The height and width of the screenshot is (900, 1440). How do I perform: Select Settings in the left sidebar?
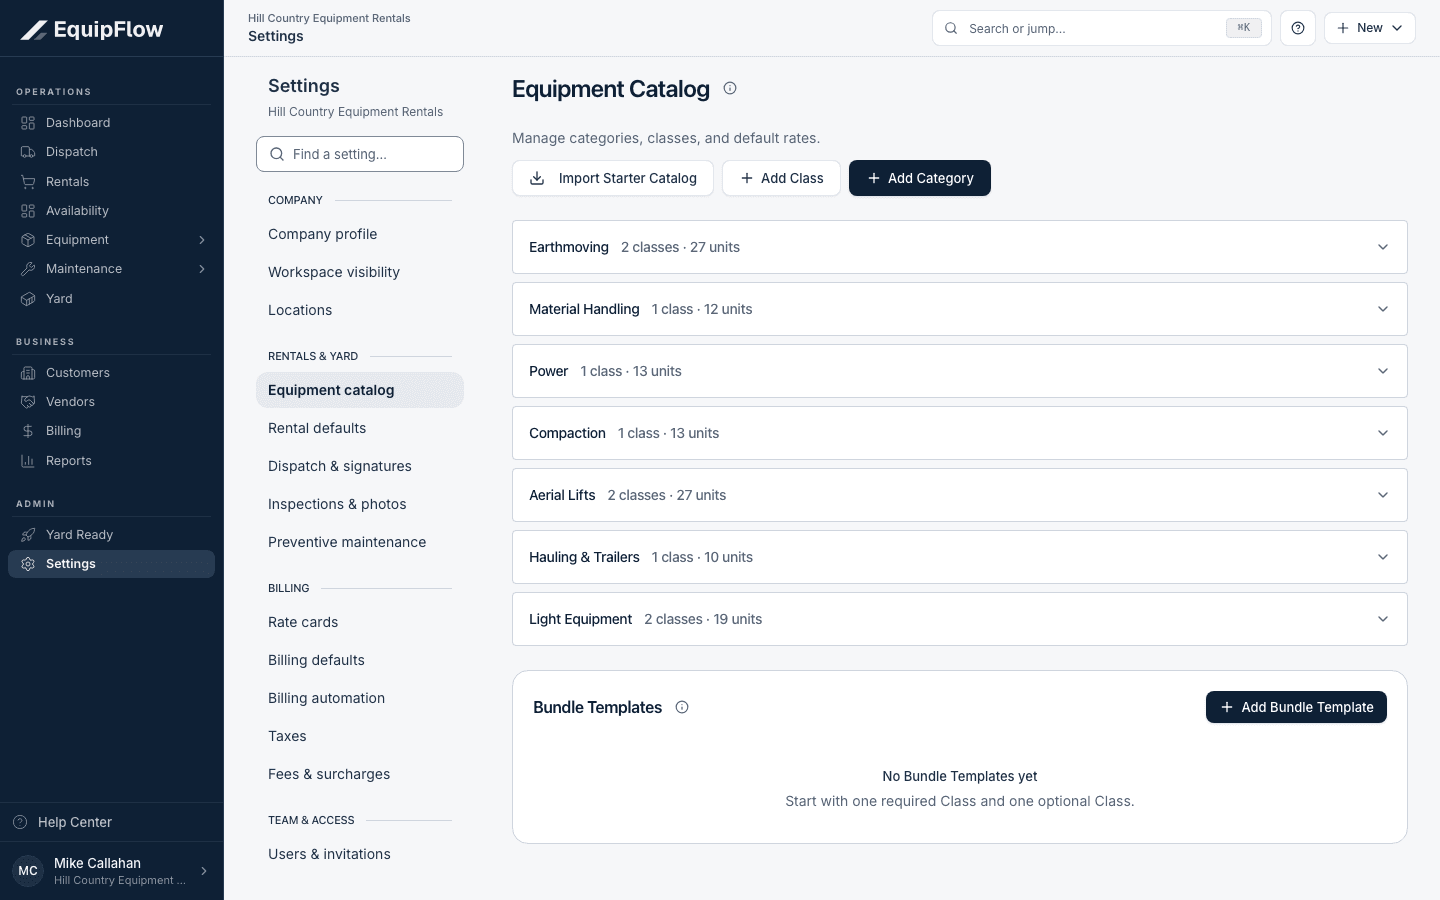tap(111, 564)
